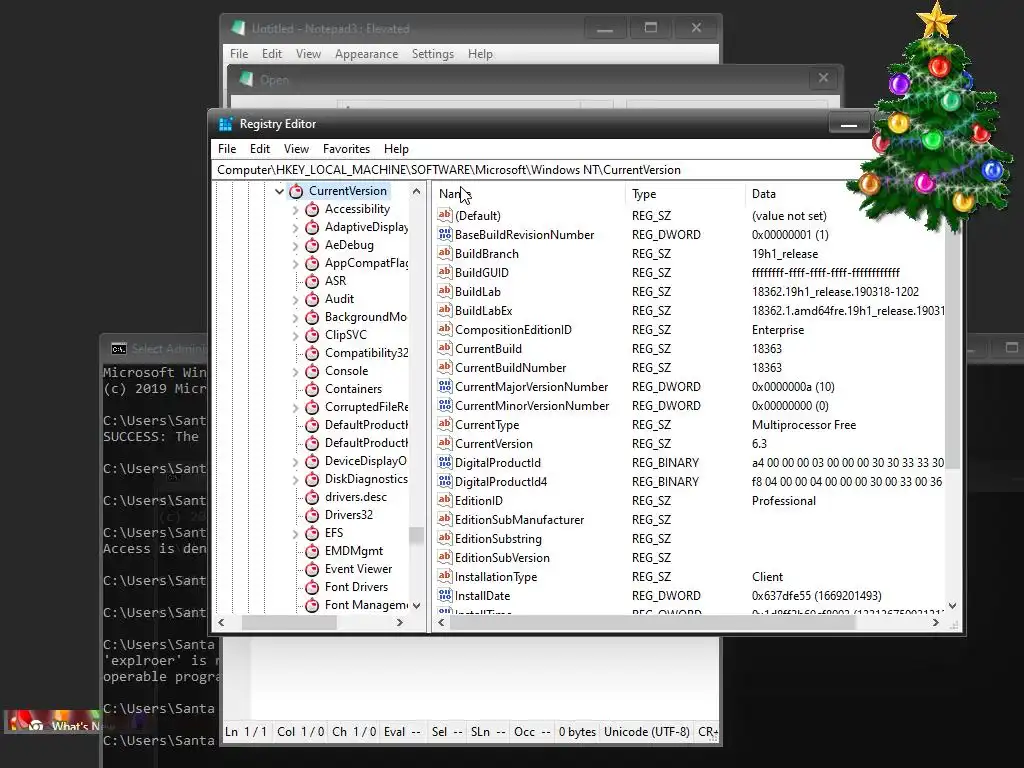Expand the Audit key
Viewport: 1024px width, 768px height.
point(295,300)
